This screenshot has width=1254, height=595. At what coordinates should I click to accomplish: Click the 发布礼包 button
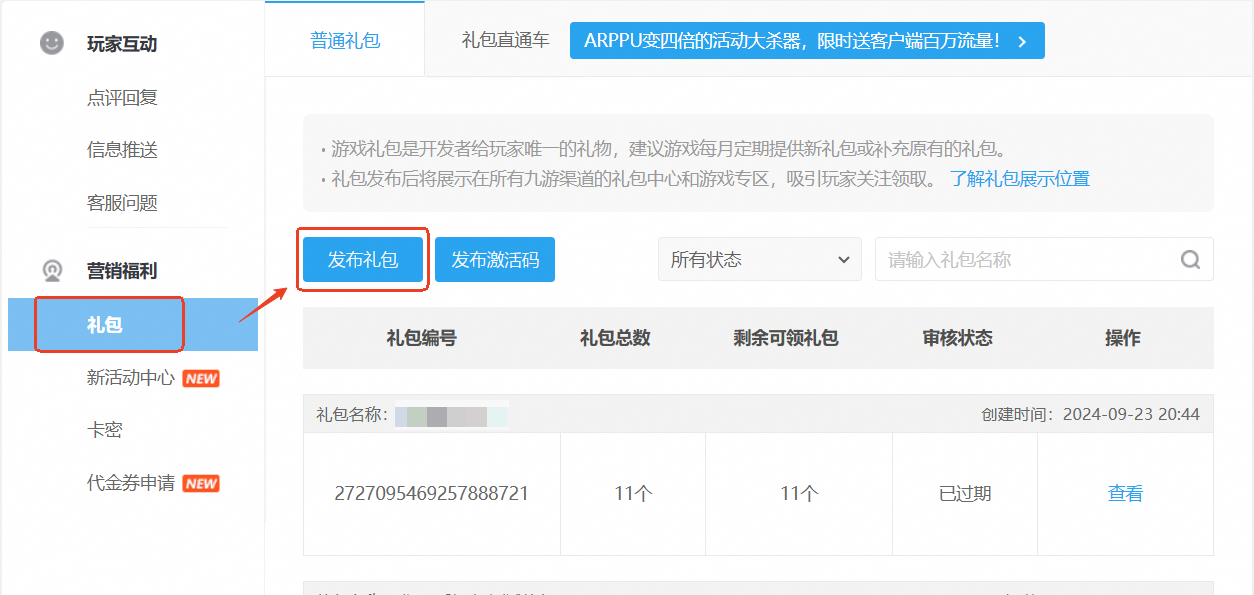(x=363, y=260)
